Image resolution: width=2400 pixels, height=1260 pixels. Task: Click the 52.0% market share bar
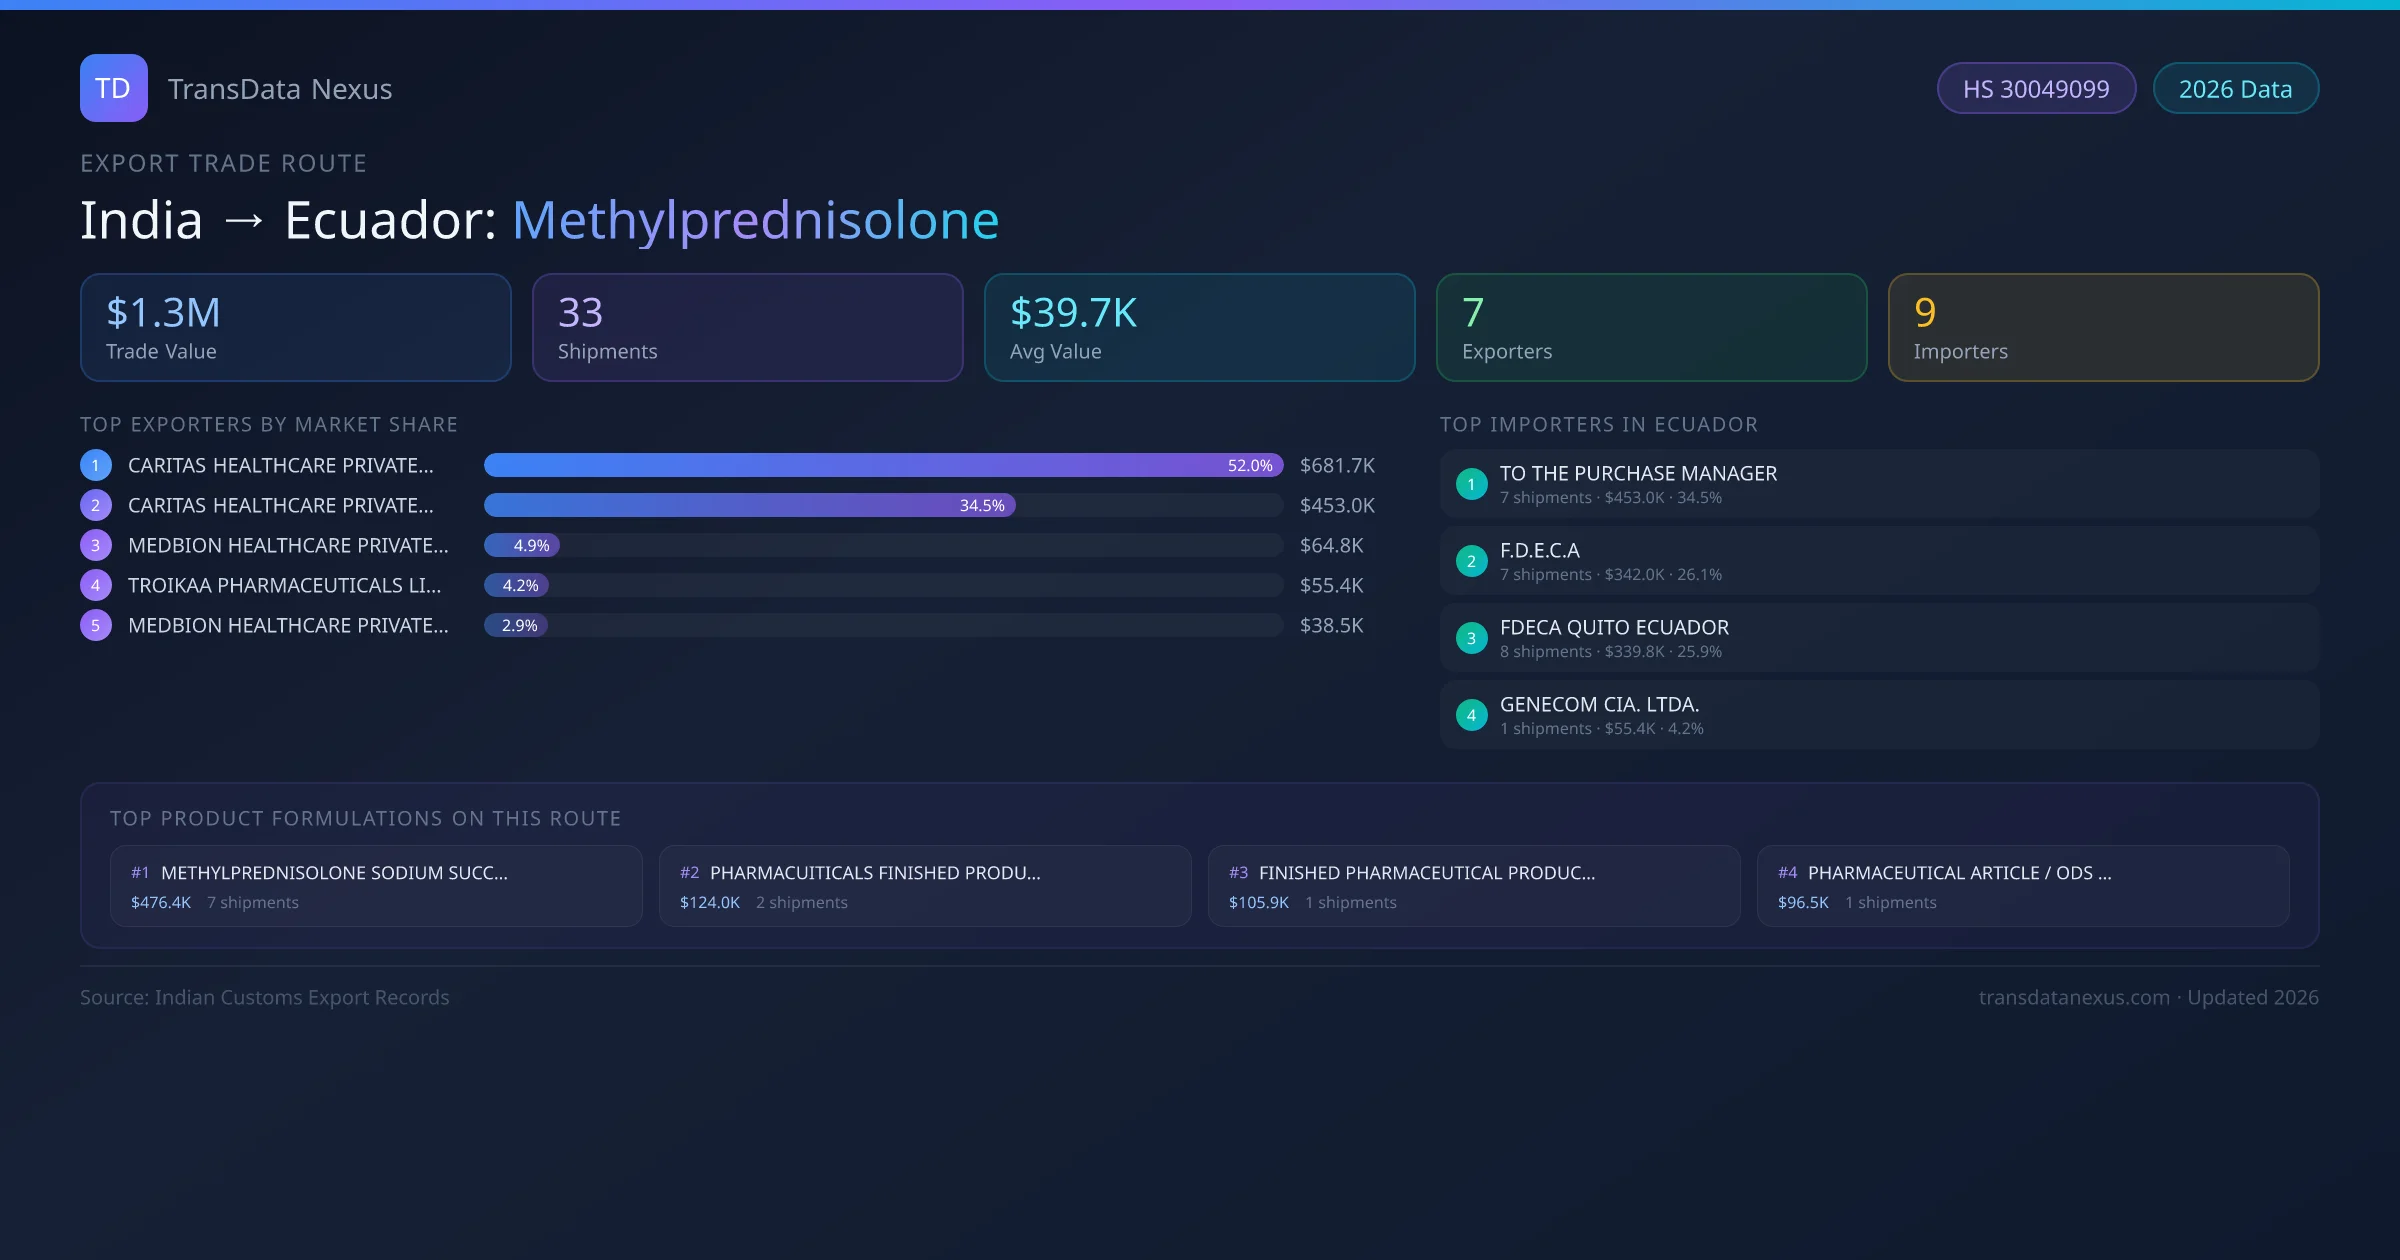click(x=882, y=465)
